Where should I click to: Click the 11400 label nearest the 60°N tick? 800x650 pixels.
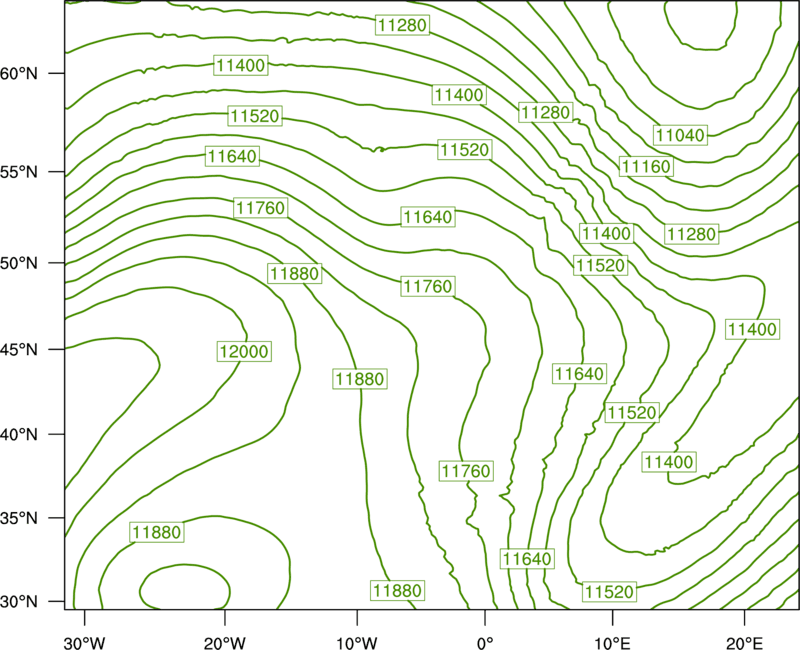241,65
